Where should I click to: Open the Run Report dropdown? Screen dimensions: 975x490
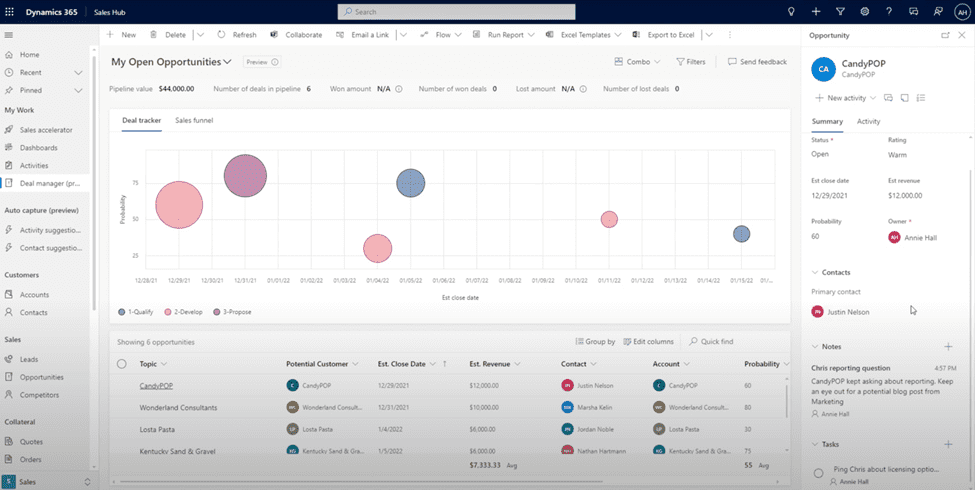point(531,35)
